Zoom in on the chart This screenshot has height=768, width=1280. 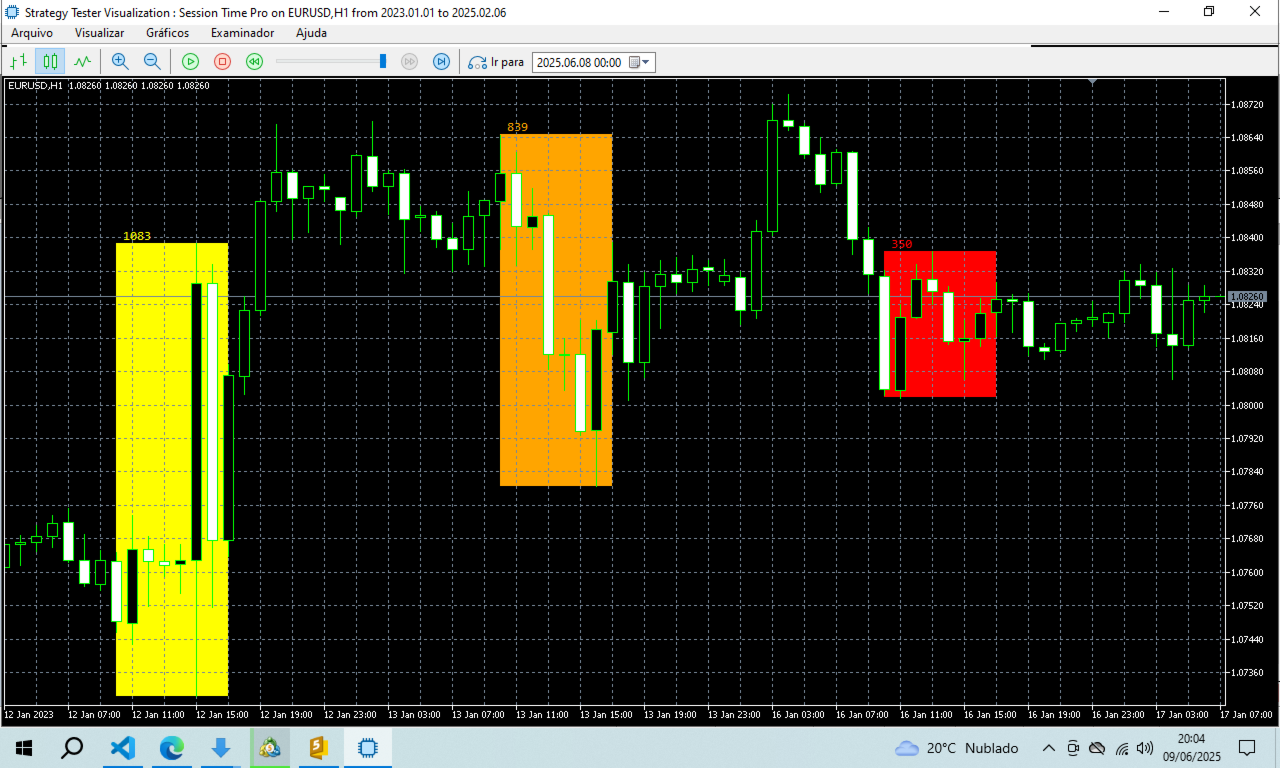point(119,61)
